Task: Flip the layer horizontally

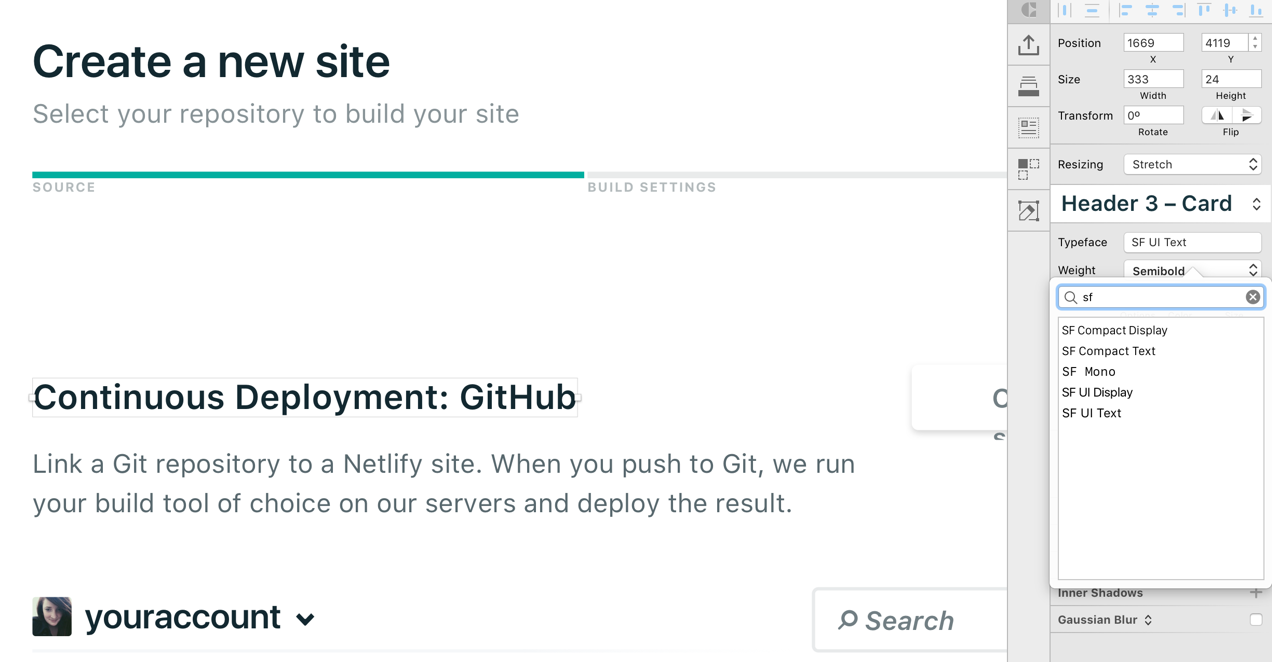Action: pos(1216,115)
